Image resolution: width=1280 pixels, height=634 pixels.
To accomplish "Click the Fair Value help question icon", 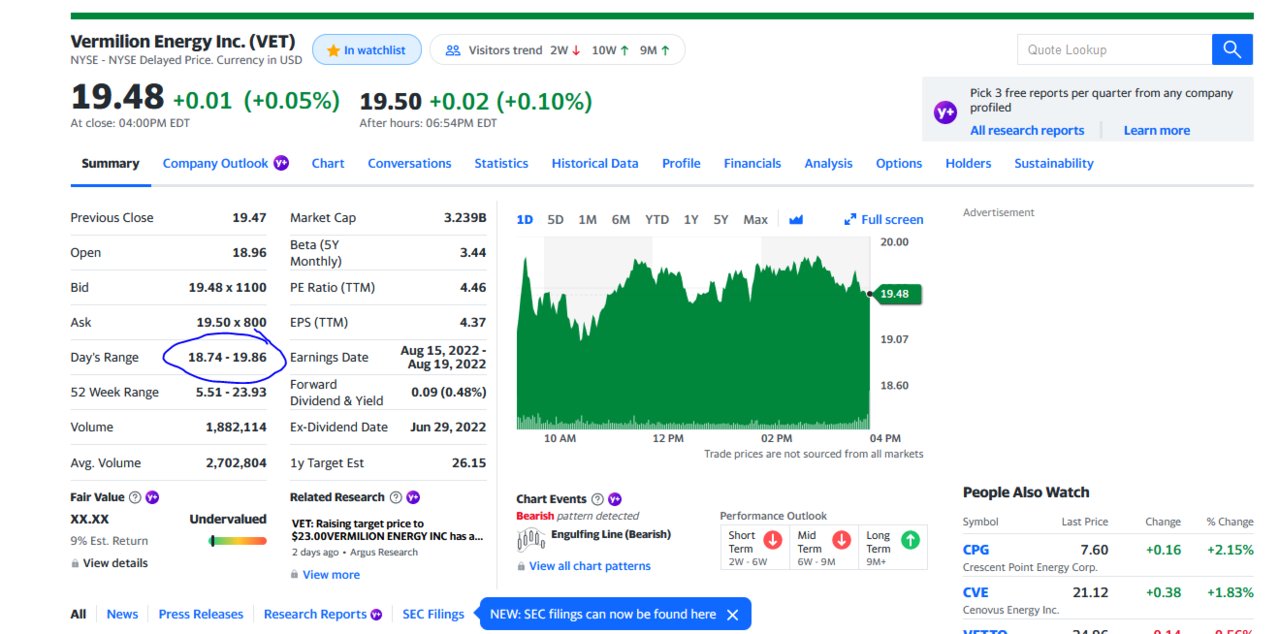I will [135, 497].
